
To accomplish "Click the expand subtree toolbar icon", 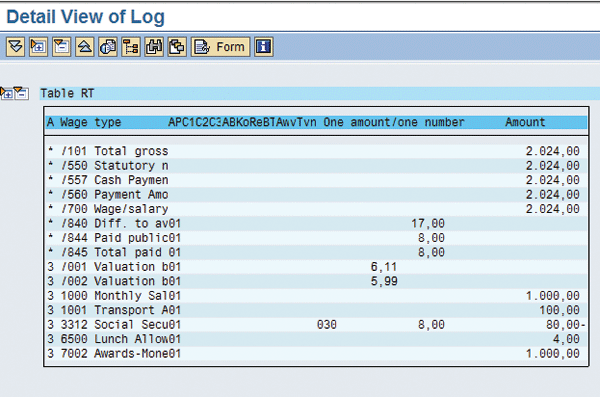I will 38,47.
